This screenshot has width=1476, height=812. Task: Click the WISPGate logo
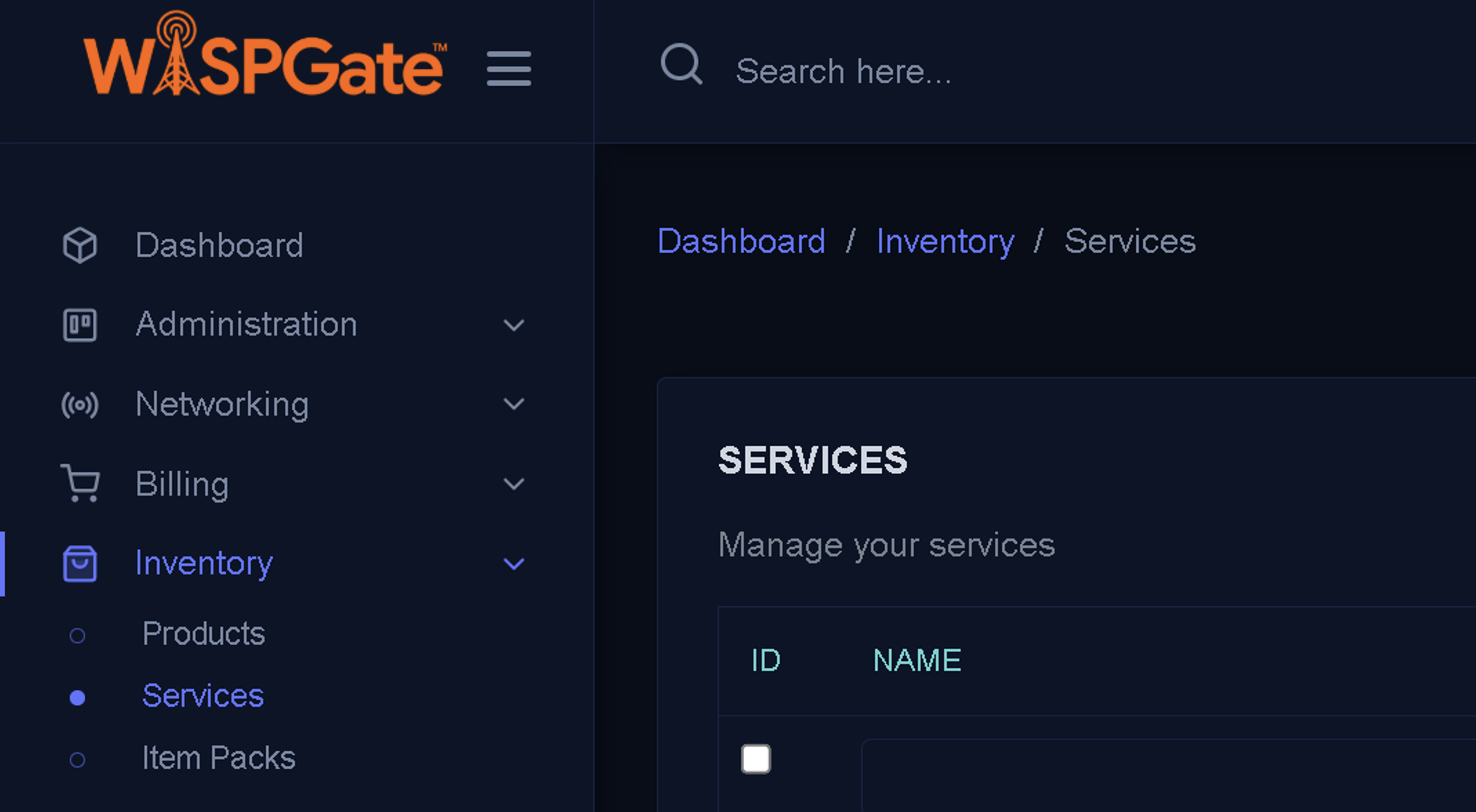265,56
